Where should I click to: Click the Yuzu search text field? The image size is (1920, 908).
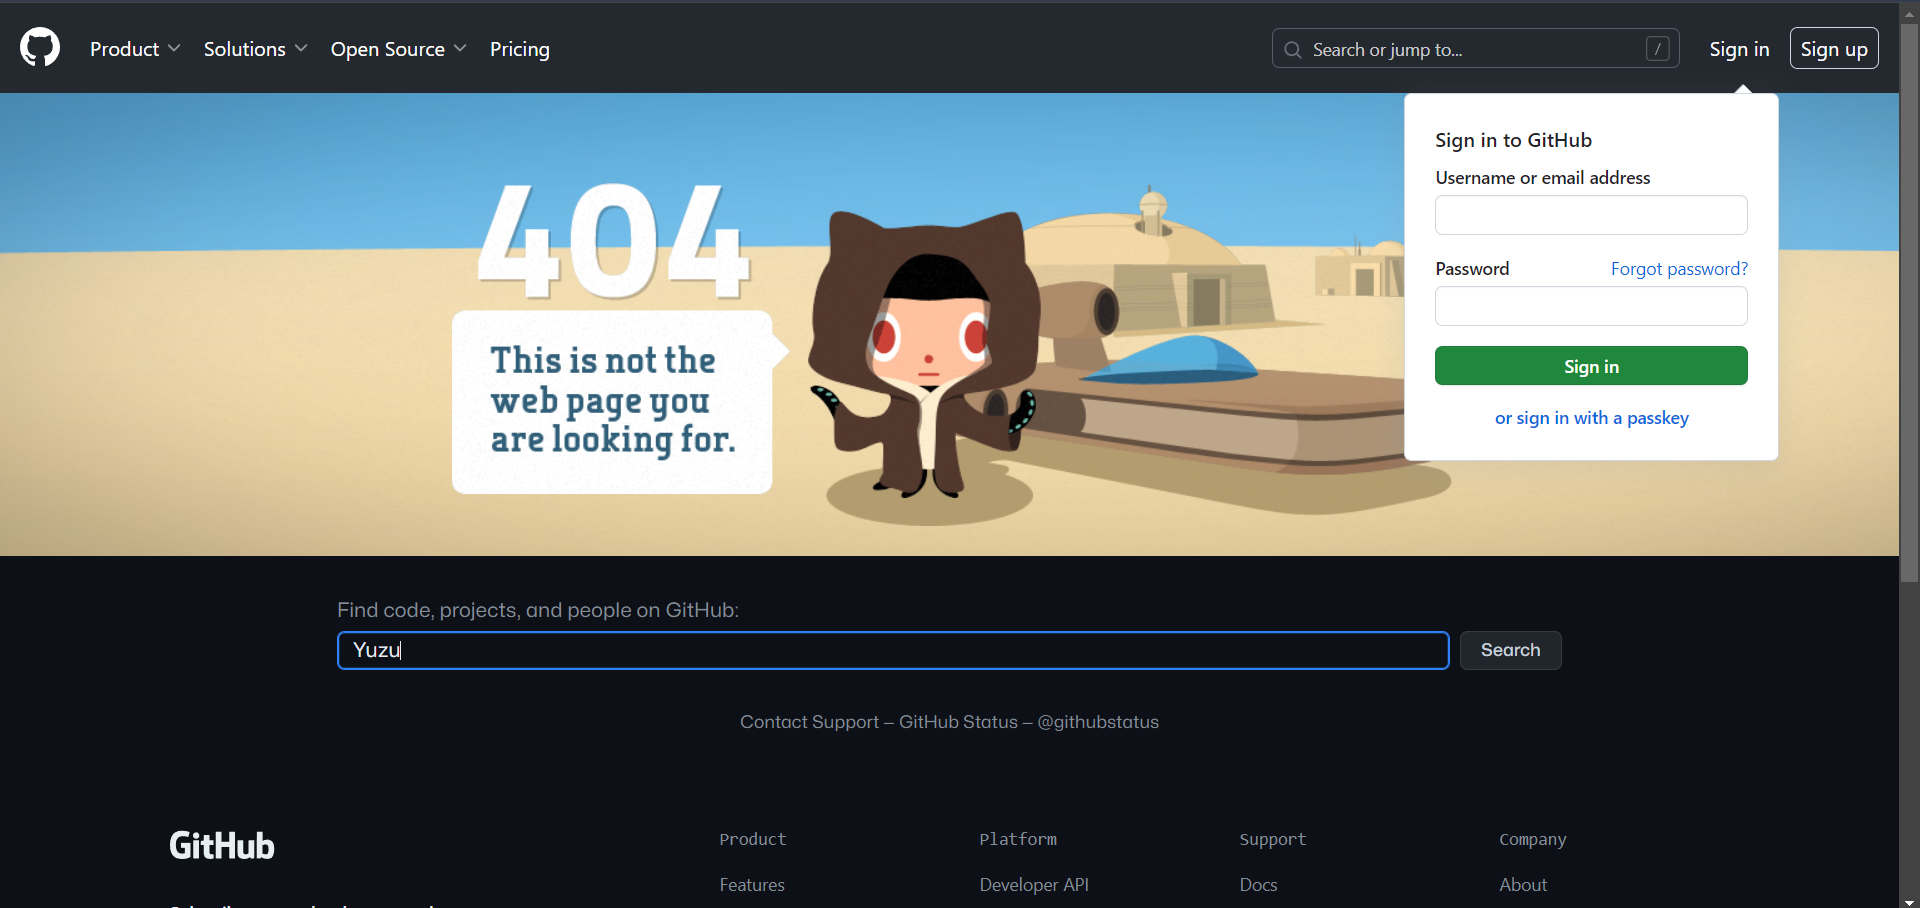(x=893, y=650)
